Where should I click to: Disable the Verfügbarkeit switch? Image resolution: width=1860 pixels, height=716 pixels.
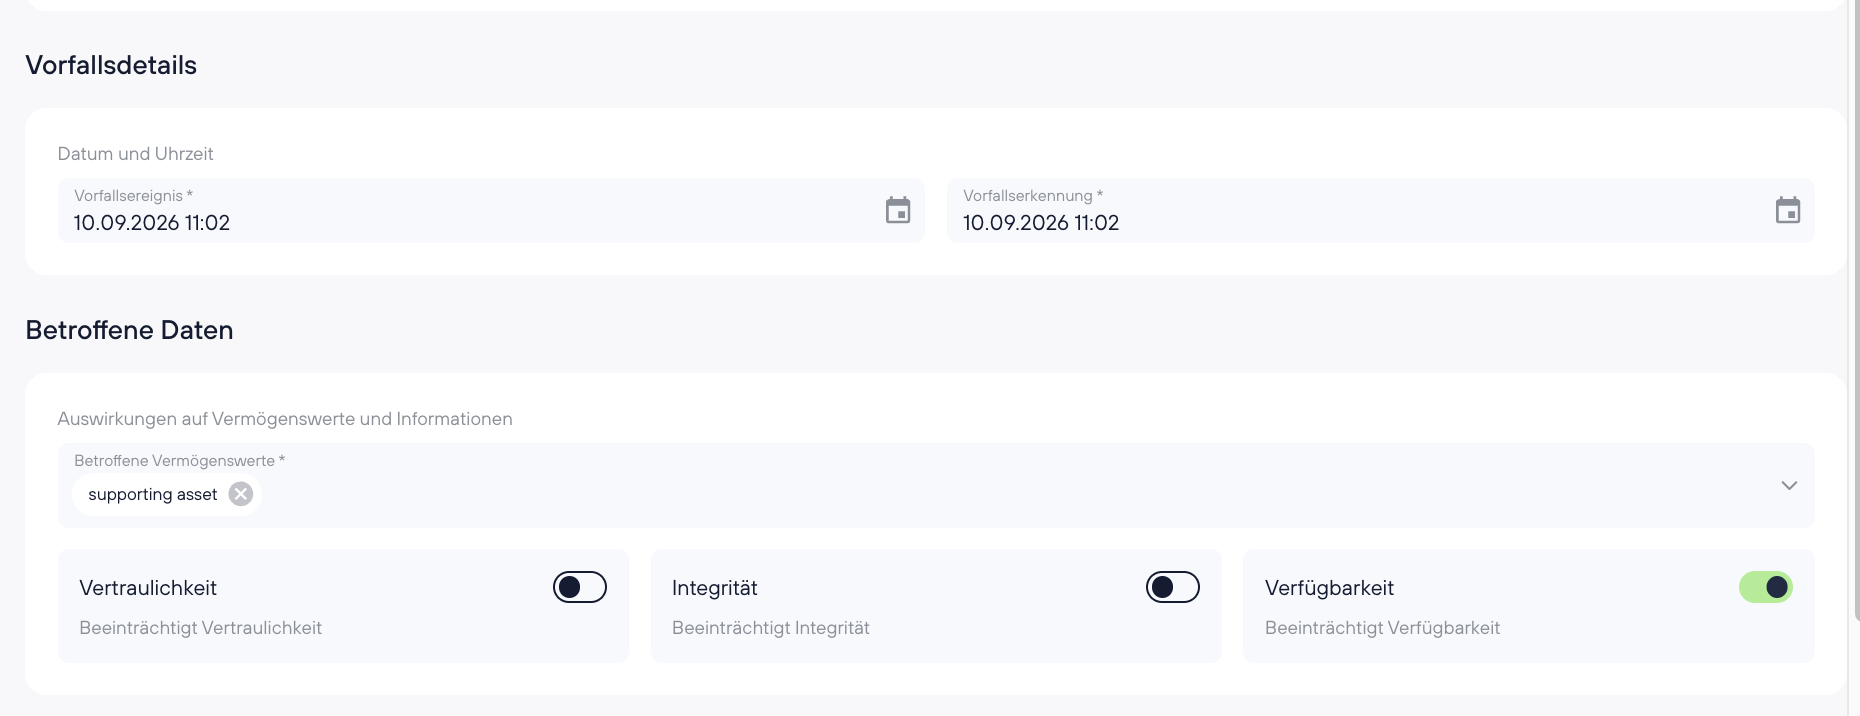pyautogui.click(x=1766, y=587)
